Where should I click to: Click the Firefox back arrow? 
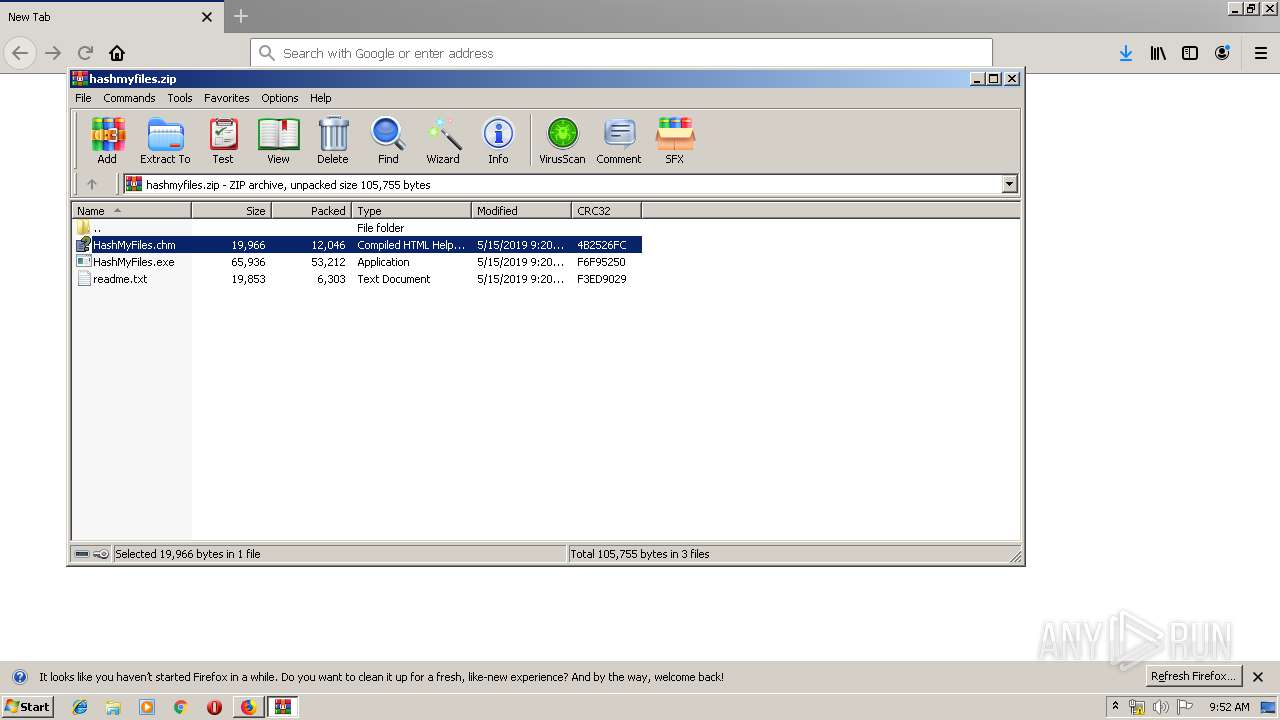20,53
